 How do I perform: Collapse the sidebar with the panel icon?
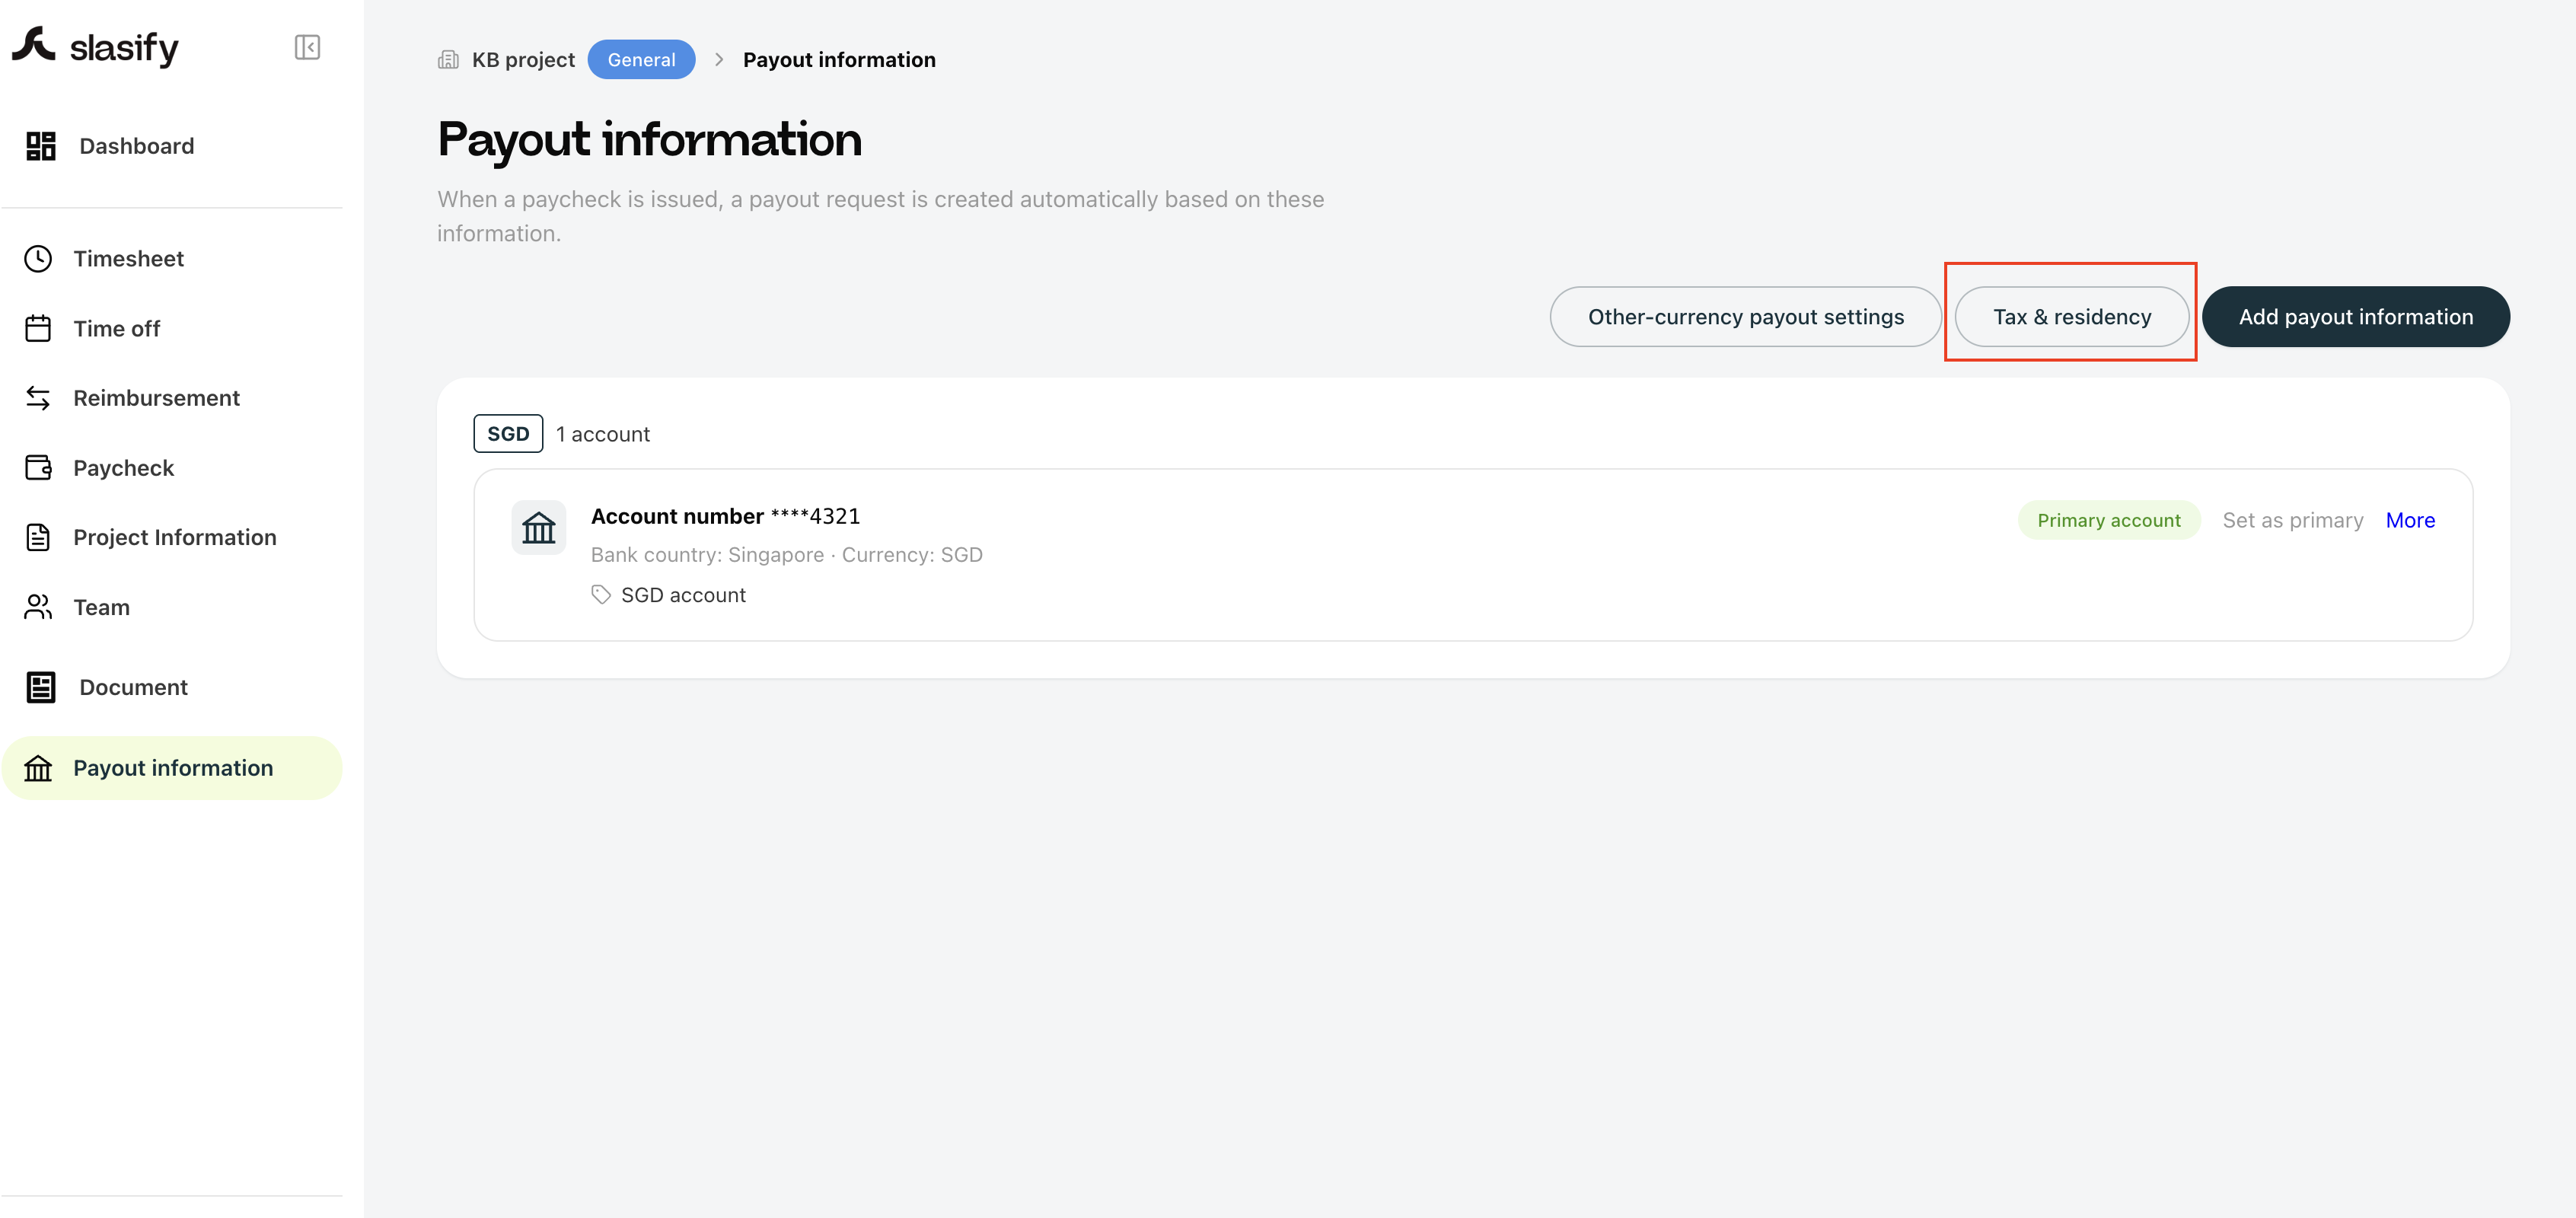pos(307,47)
